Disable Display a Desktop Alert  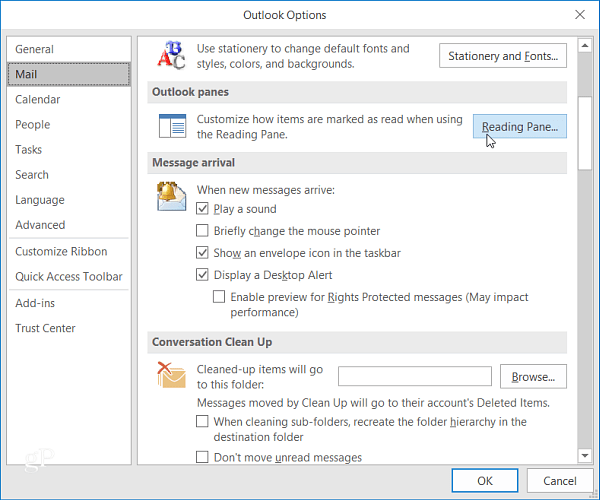pyautogui.click(x=202, y=275)
